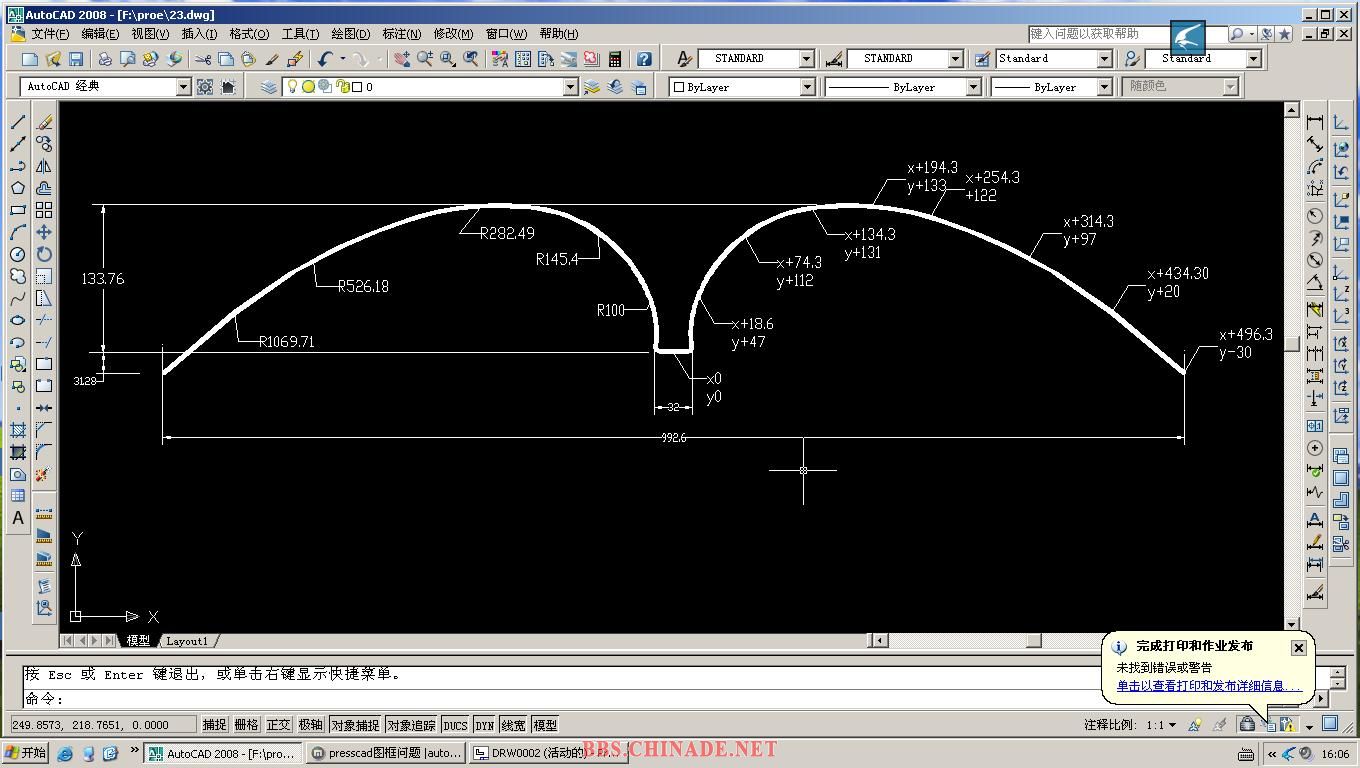Expand the annotation scale 1:1 dropdown
1360x768 pixels.
pyautogui.click(x=1172, y=725)
